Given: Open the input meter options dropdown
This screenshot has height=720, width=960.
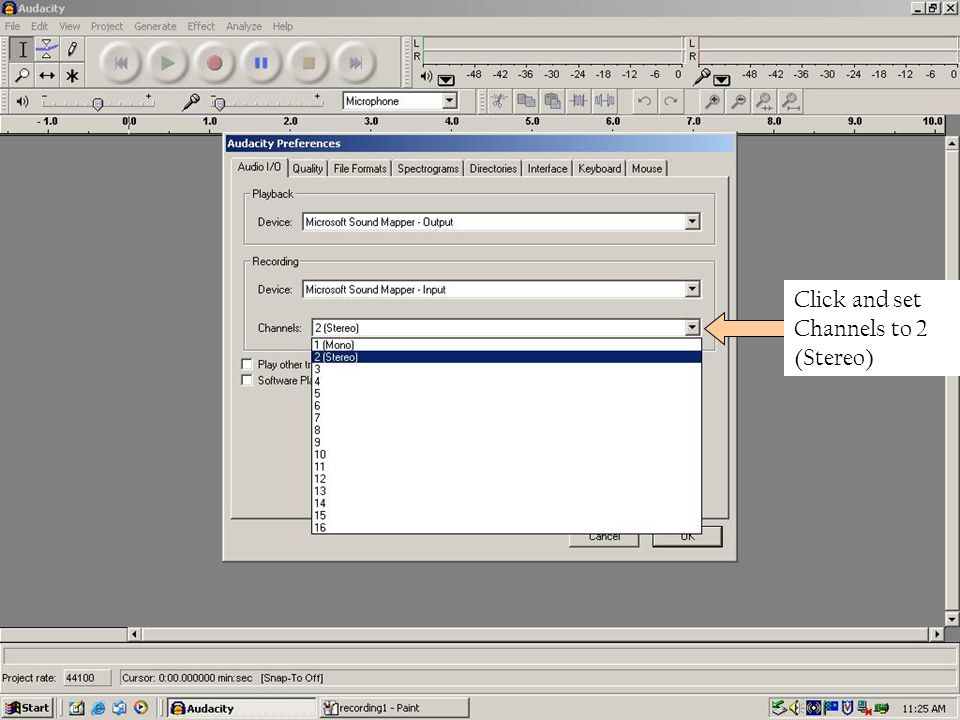Looking at the screenshot, I should [722, 80].
